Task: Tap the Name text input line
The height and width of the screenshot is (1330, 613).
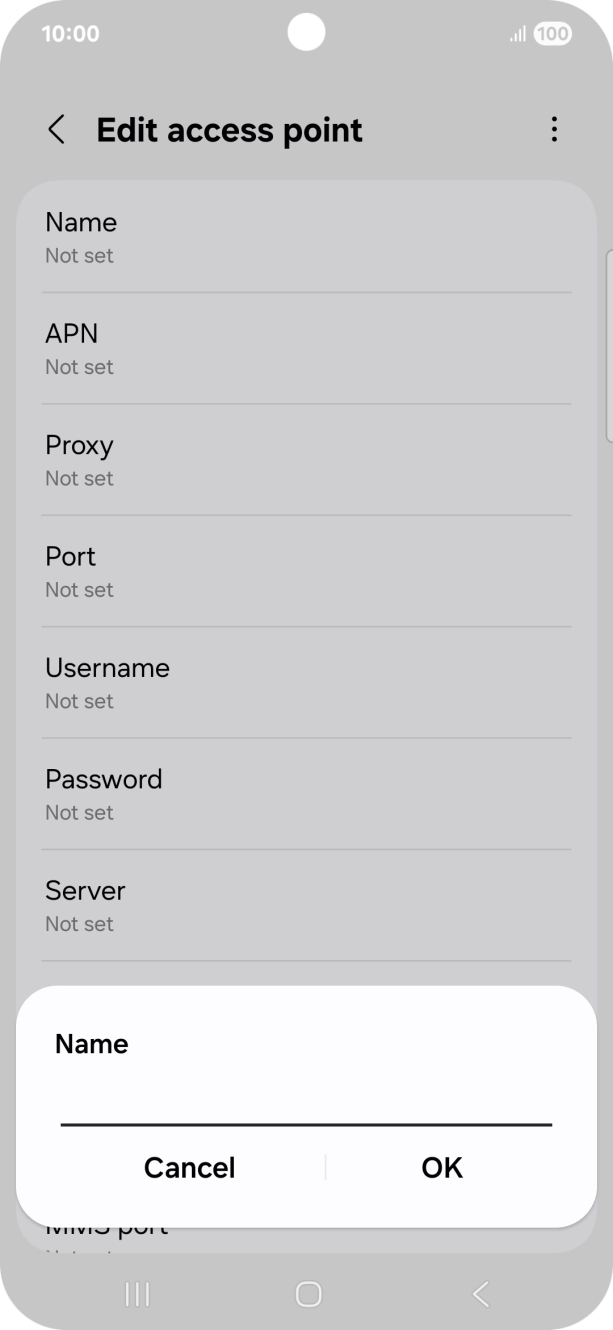Action: pyautogui.click(x=306, y=1115)
